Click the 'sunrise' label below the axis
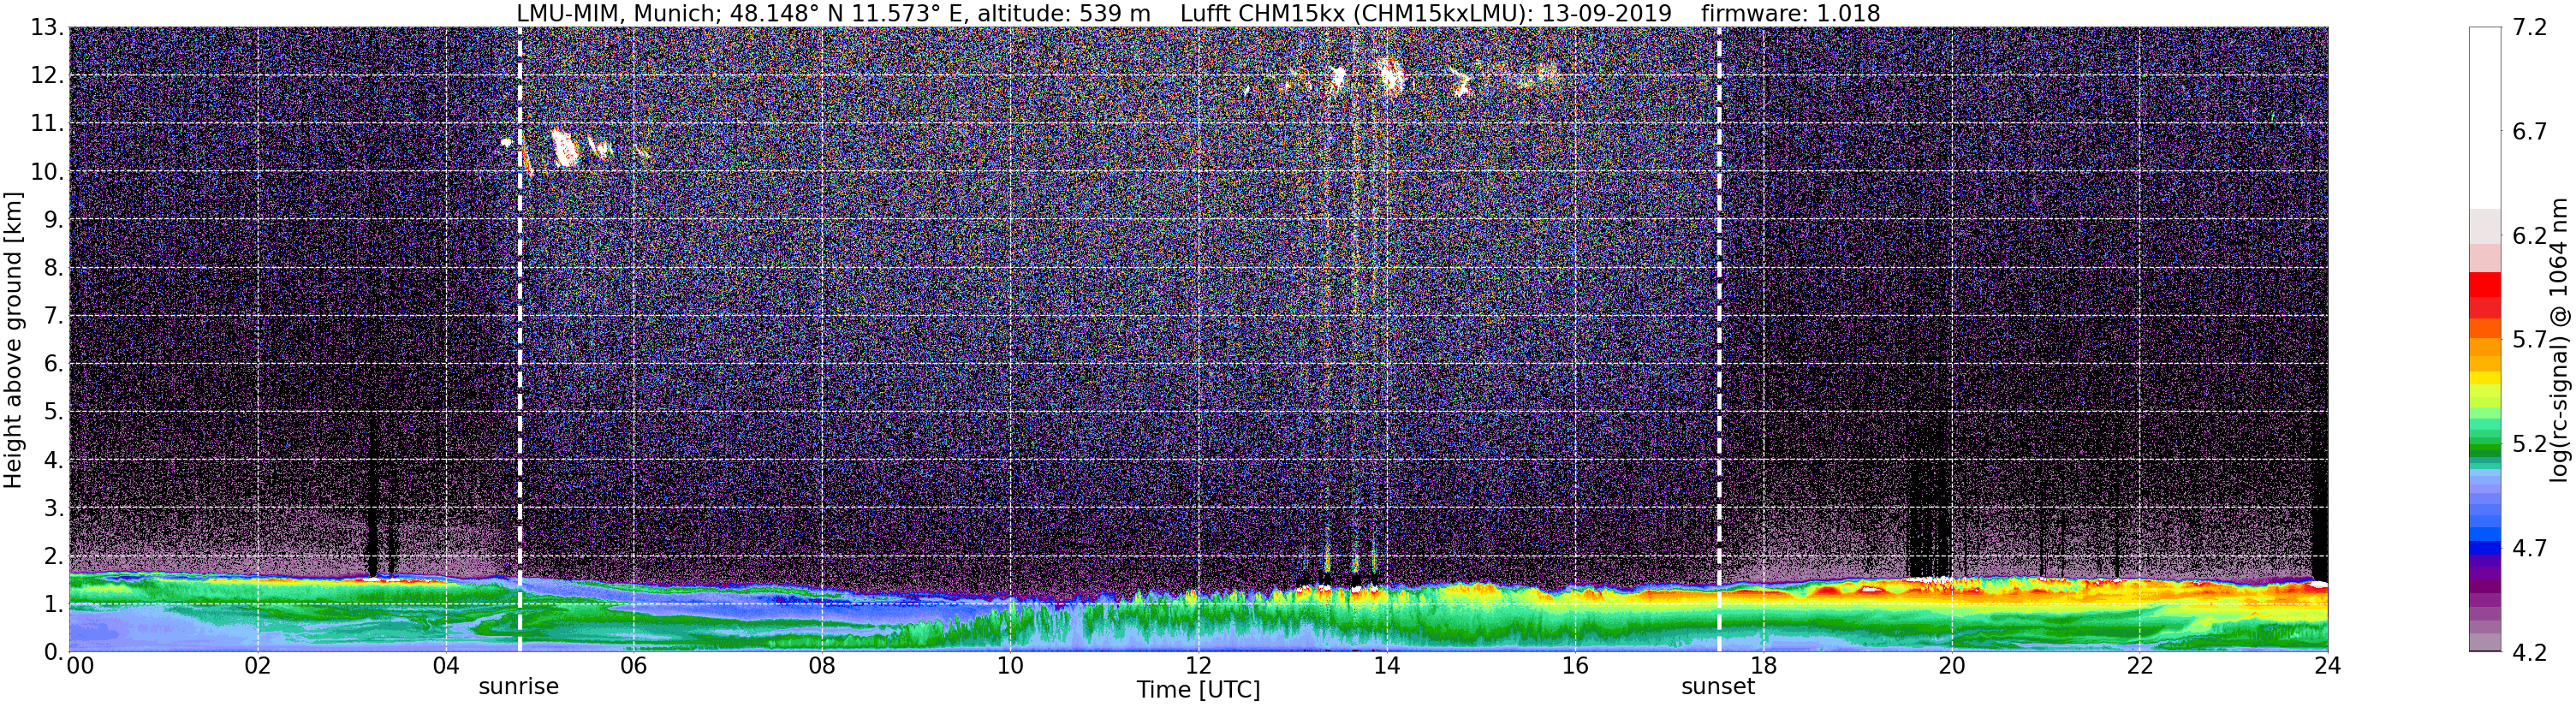 click(519, 687)
